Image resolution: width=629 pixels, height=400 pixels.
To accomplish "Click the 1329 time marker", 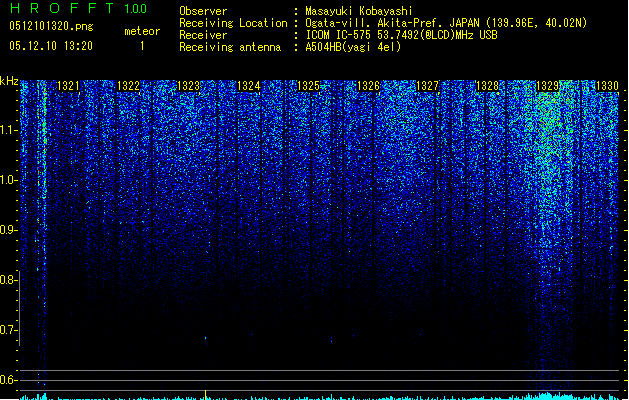I will pos(547,86).
